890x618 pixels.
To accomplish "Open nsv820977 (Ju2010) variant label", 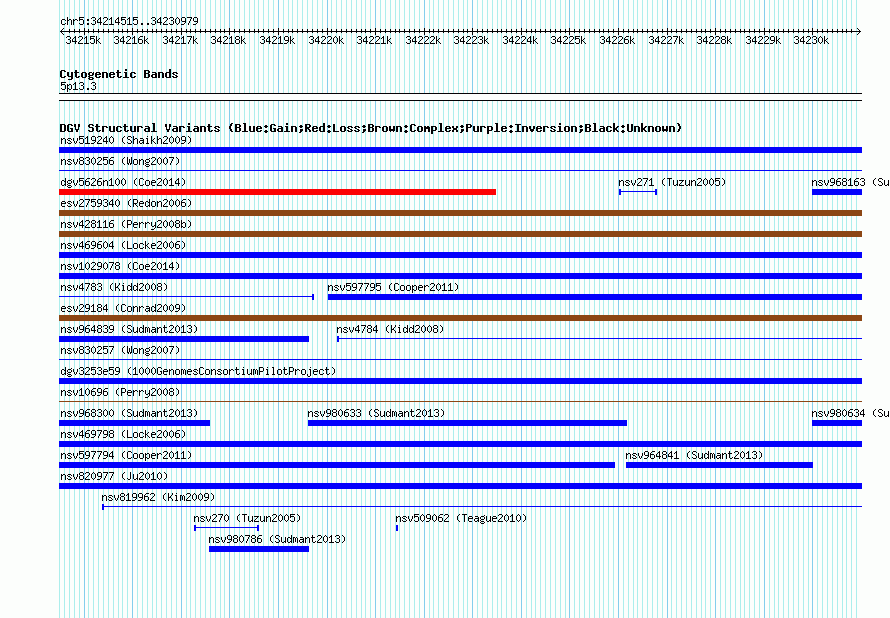I will (114, 476).
